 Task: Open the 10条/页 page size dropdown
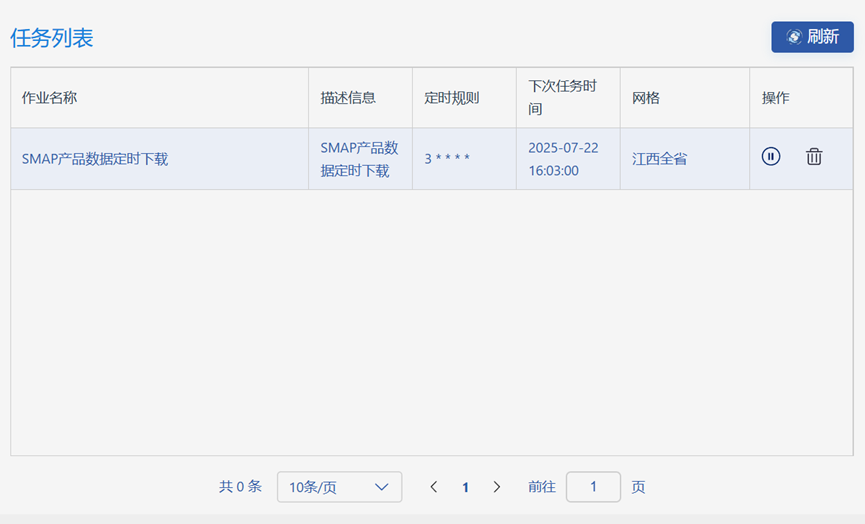[339, 486]
